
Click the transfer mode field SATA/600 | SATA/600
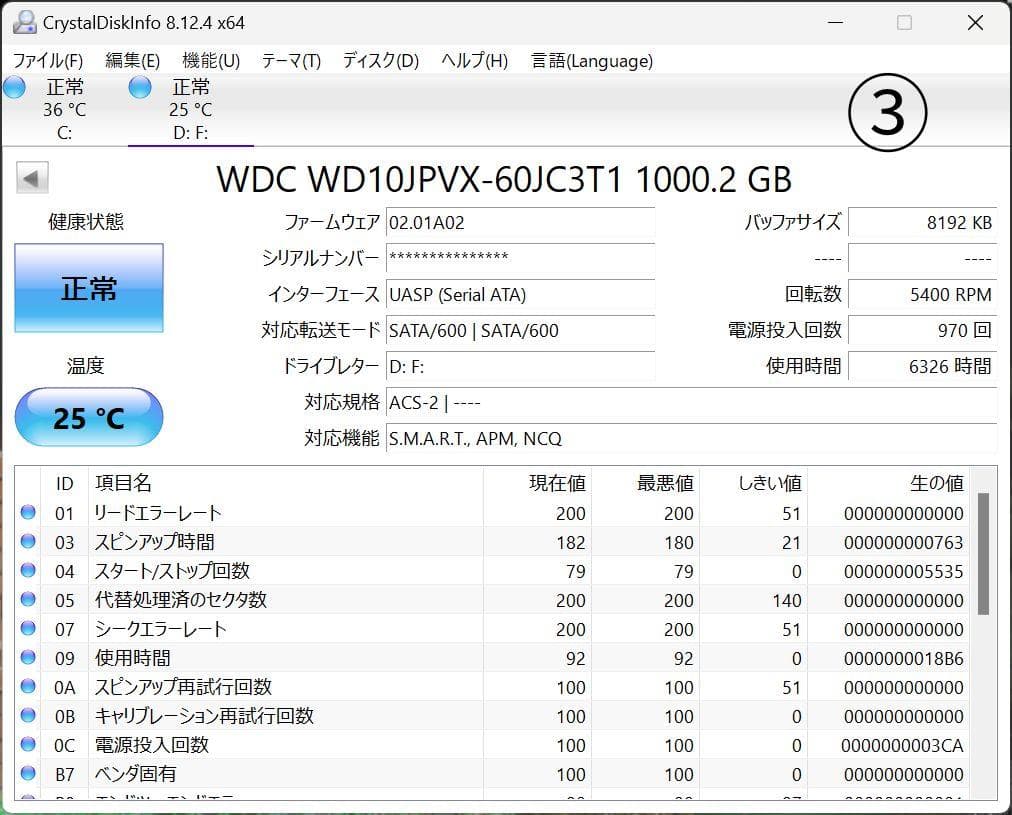pyautogui.click(x=520, y=330)
